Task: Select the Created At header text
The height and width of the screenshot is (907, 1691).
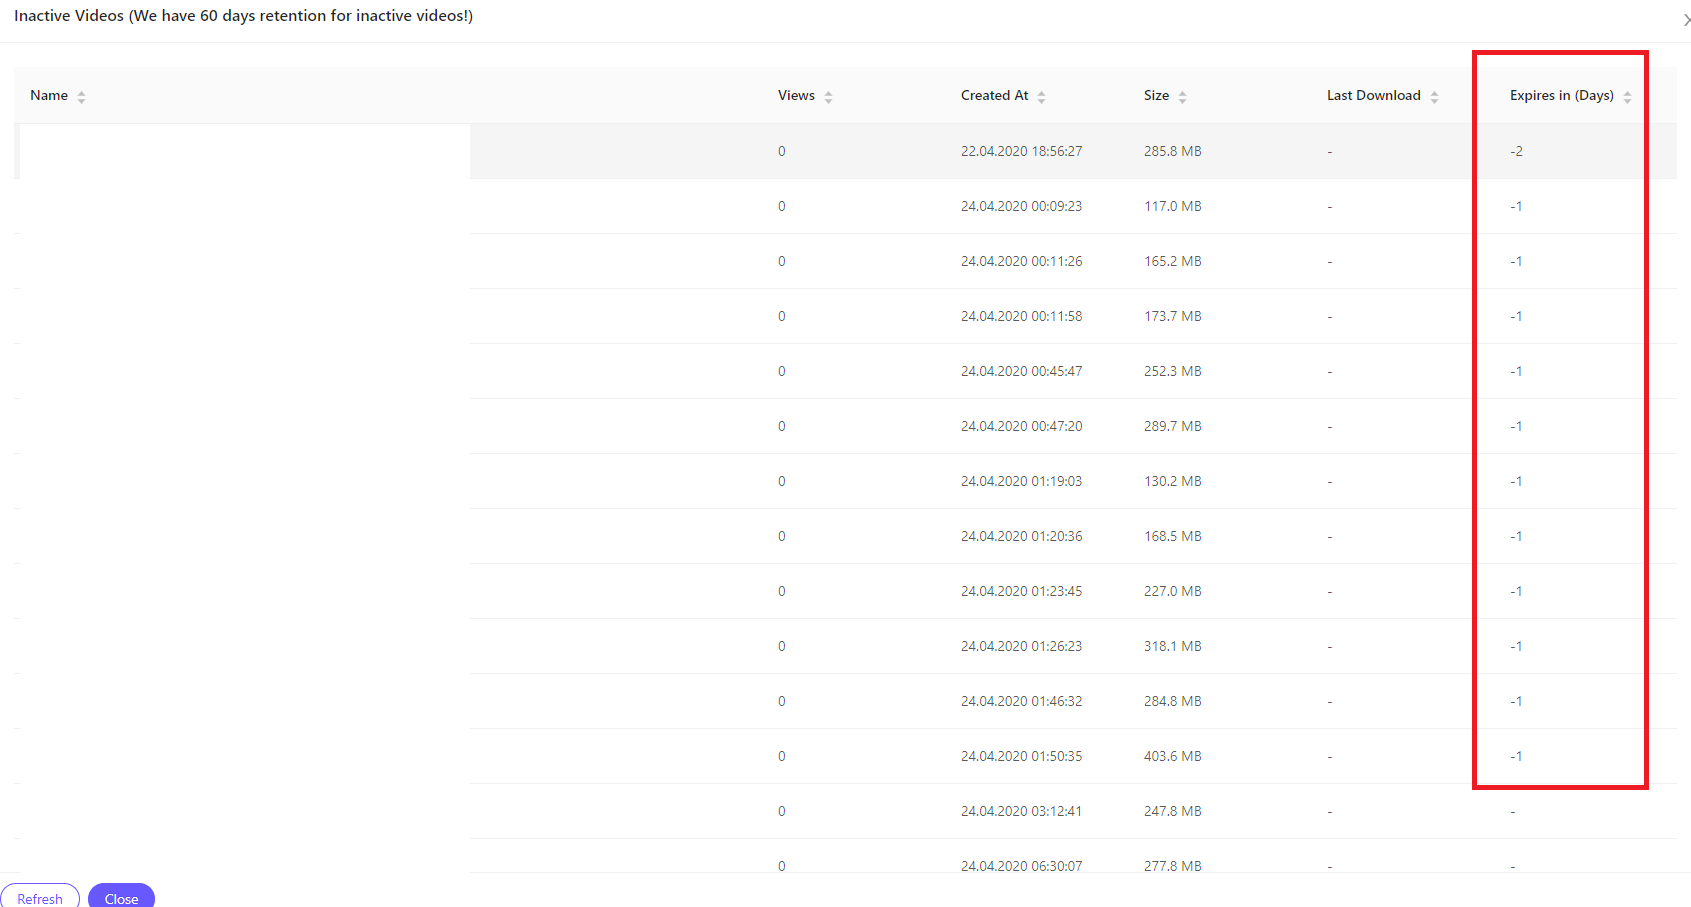Action: 994,96
